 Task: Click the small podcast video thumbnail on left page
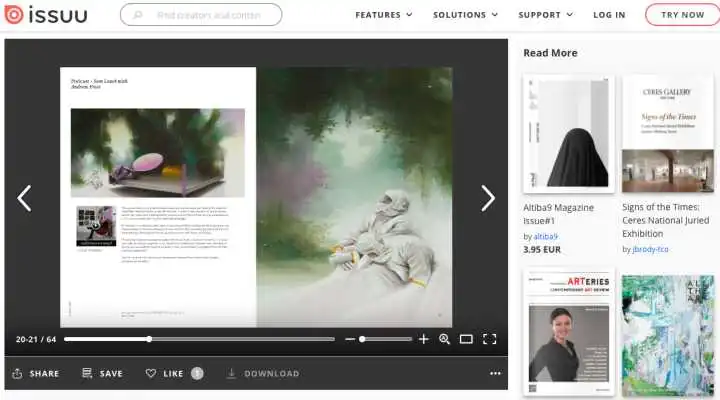96,226
